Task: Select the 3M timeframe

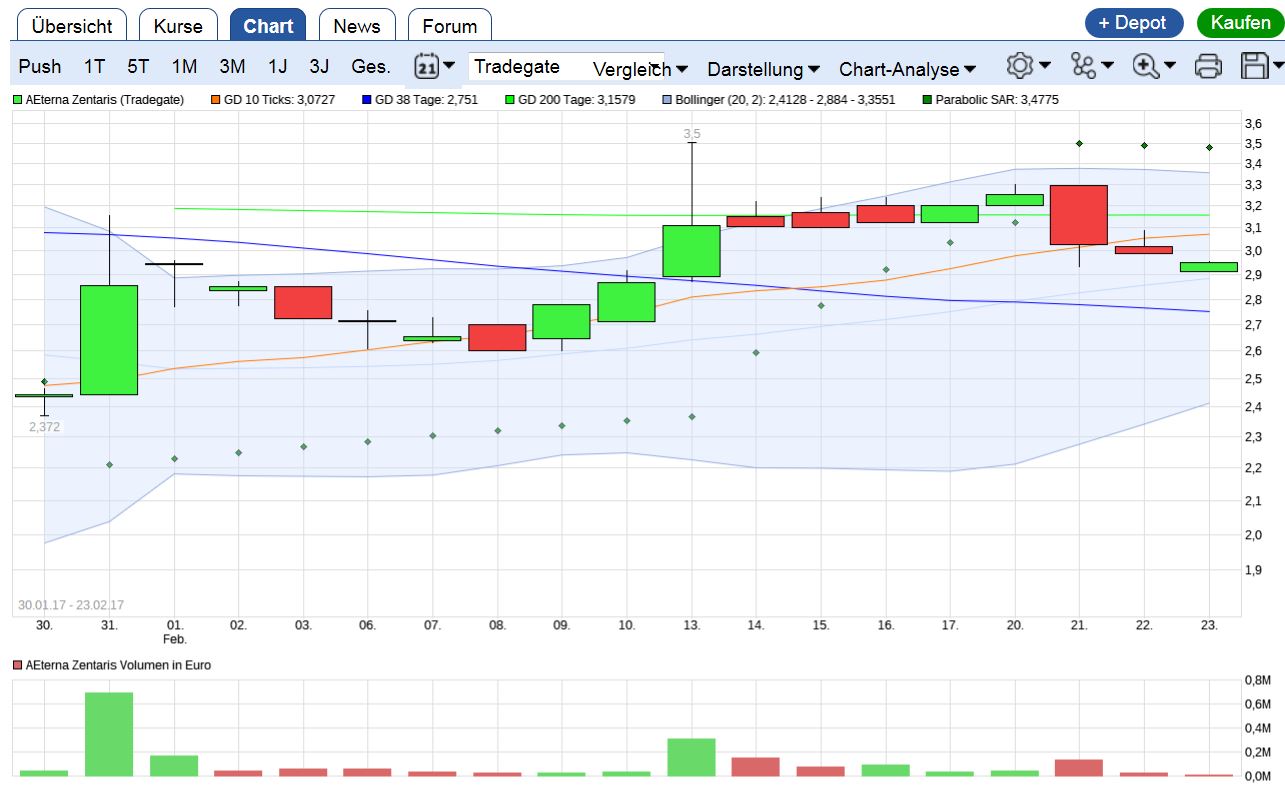Action: [232, 67]
